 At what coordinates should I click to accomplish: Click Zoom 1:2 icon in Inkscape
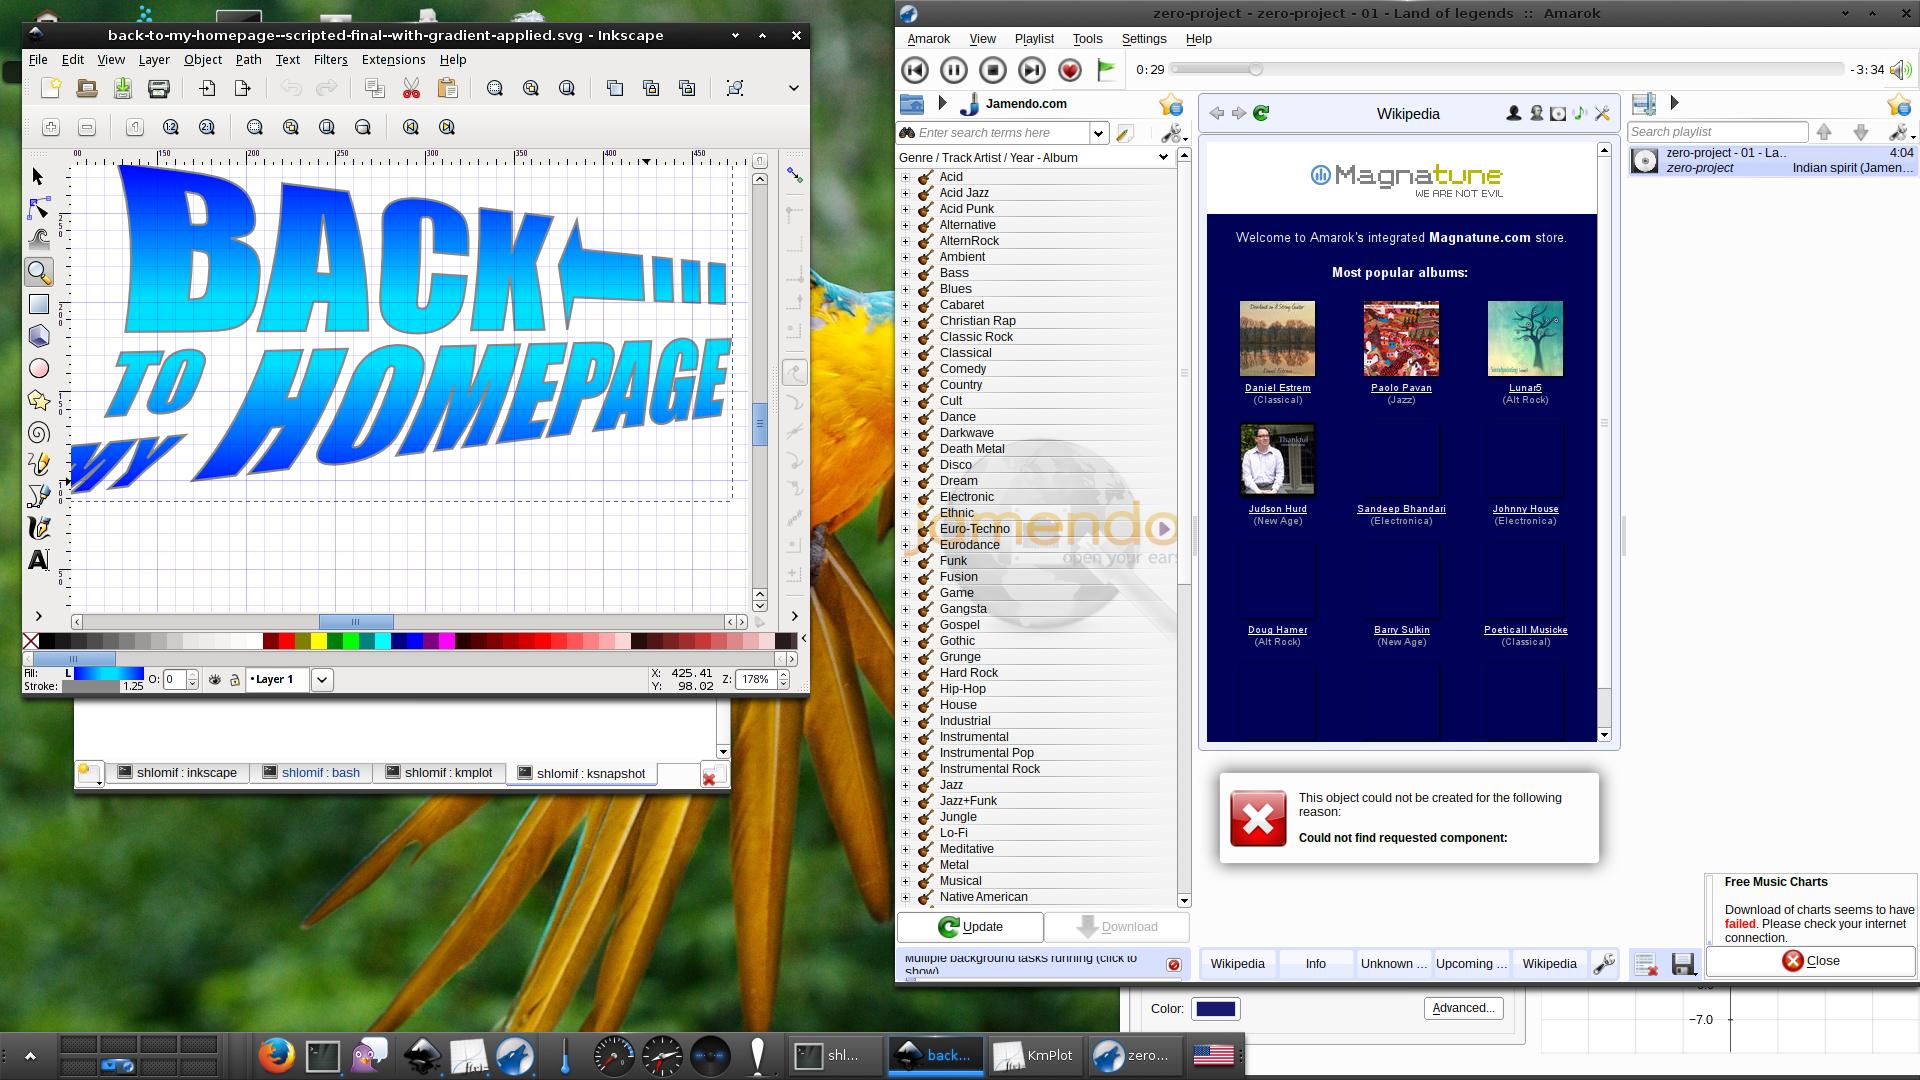point(171,127)
